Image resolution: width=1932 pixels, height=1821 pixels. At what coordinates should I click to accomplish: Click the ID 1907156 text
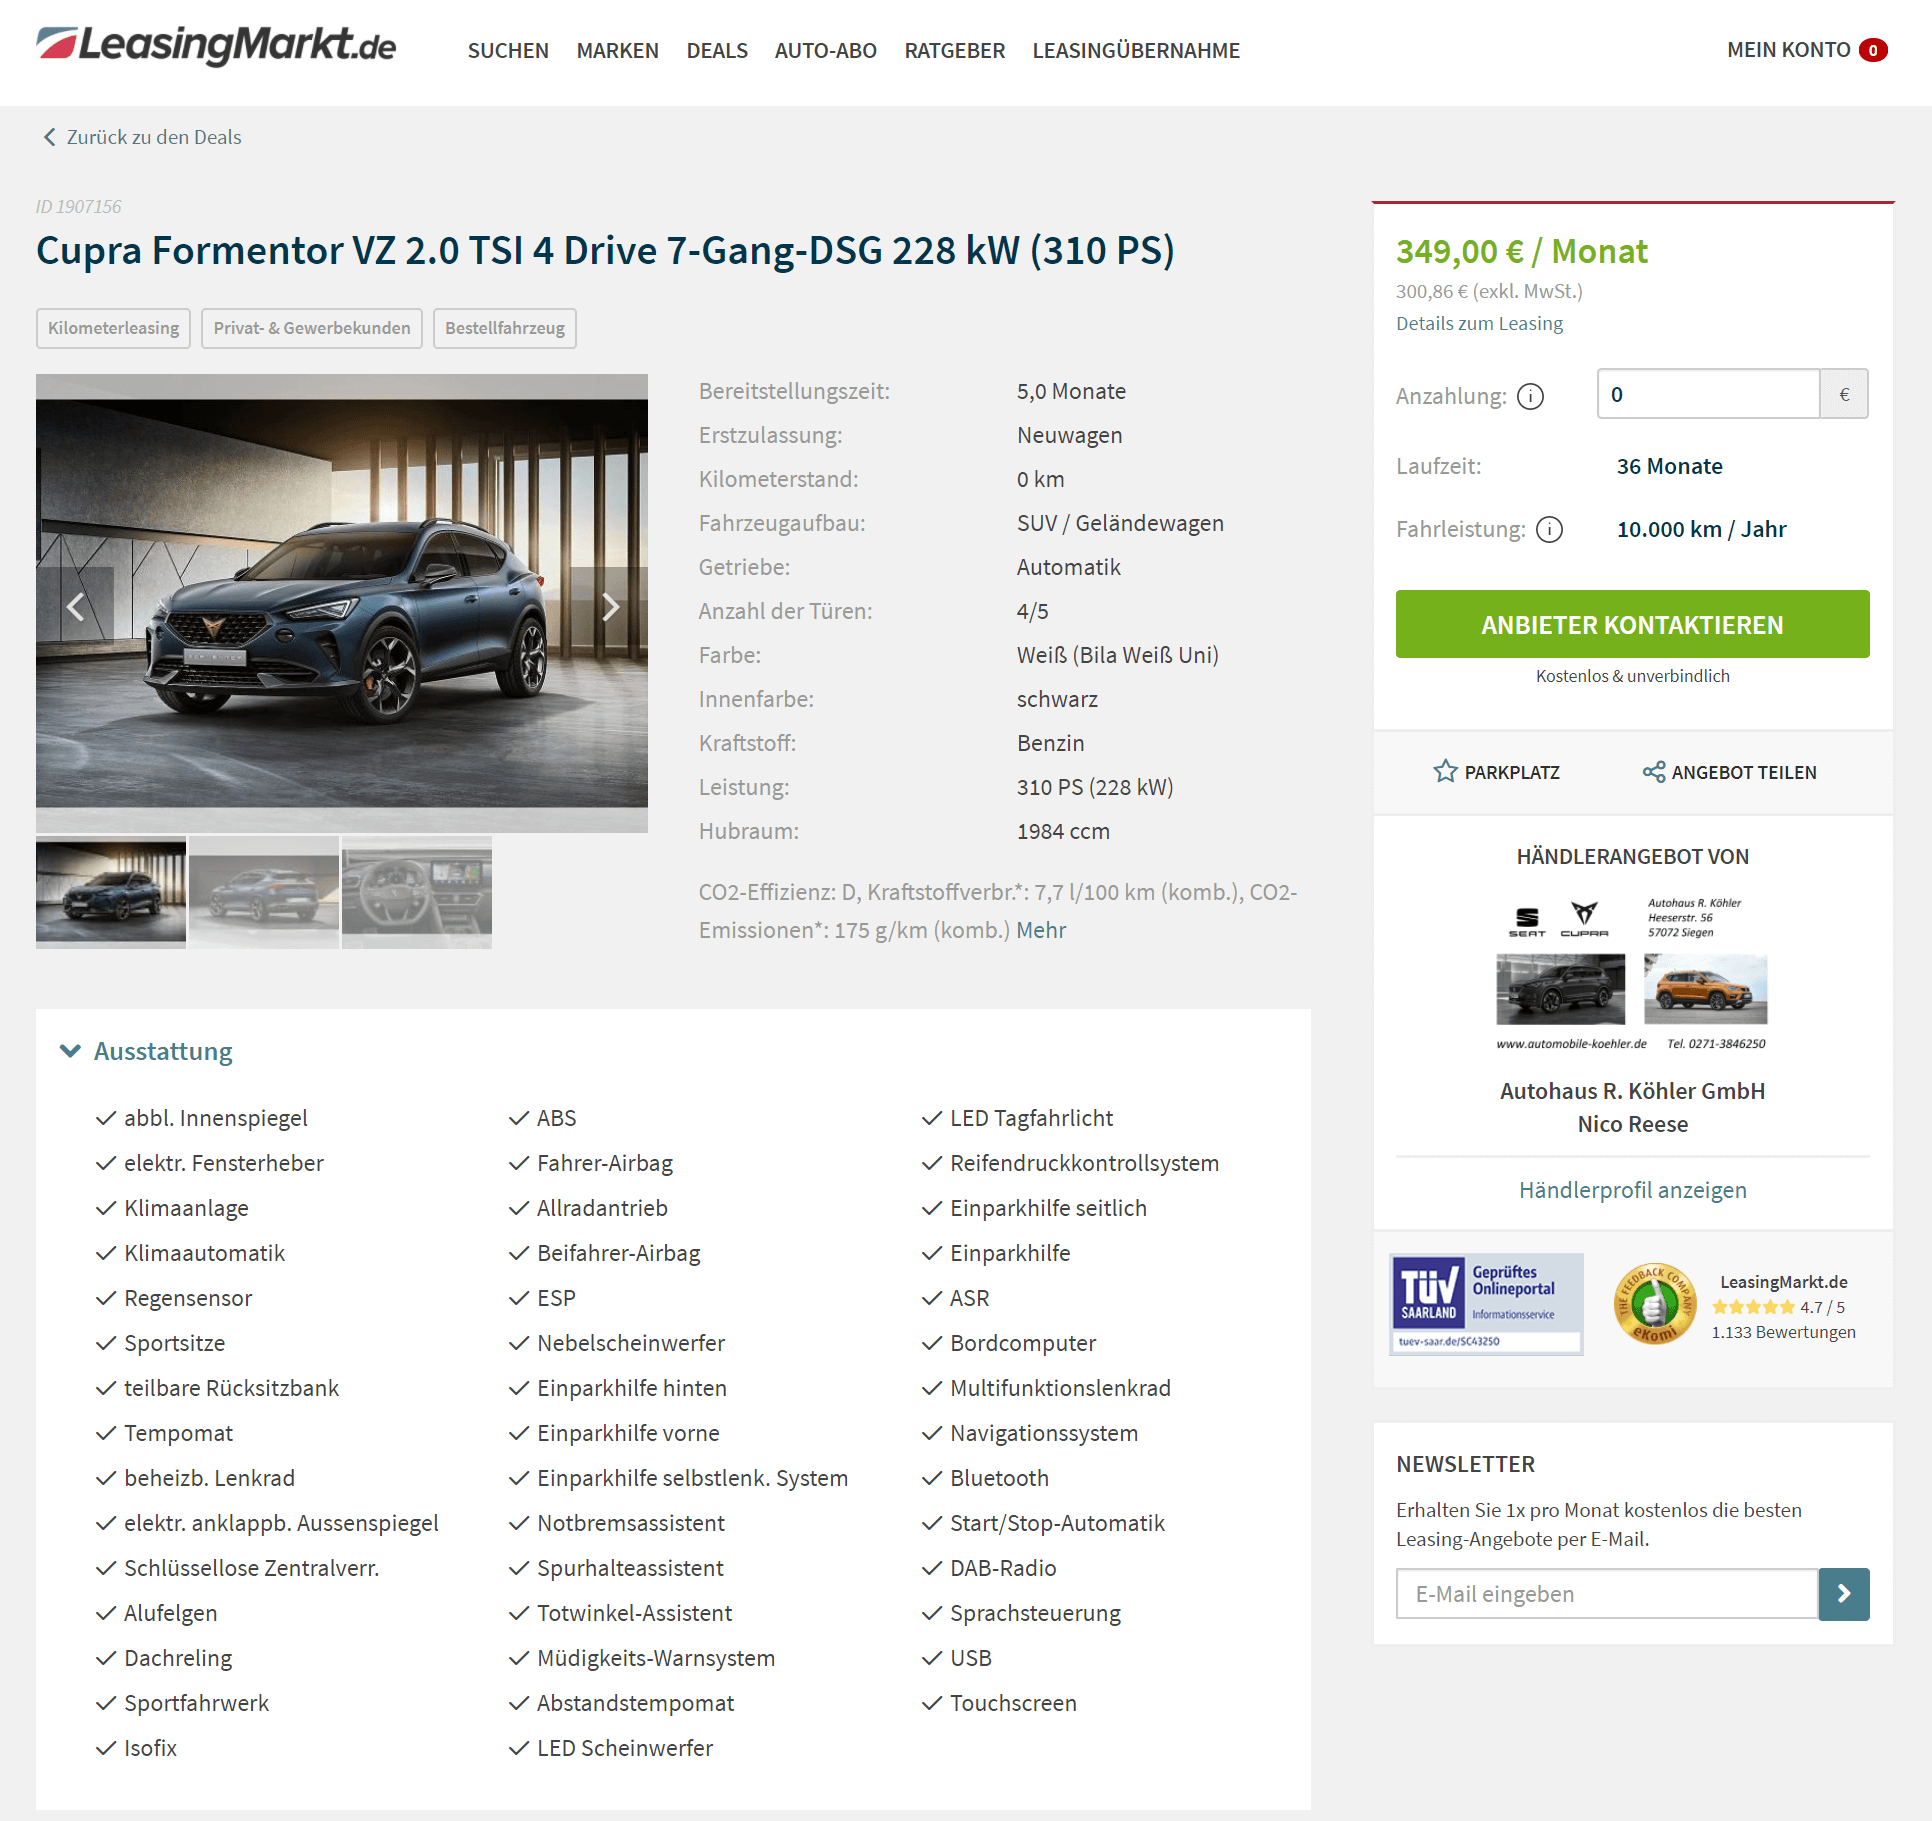(x=79, y=206)
